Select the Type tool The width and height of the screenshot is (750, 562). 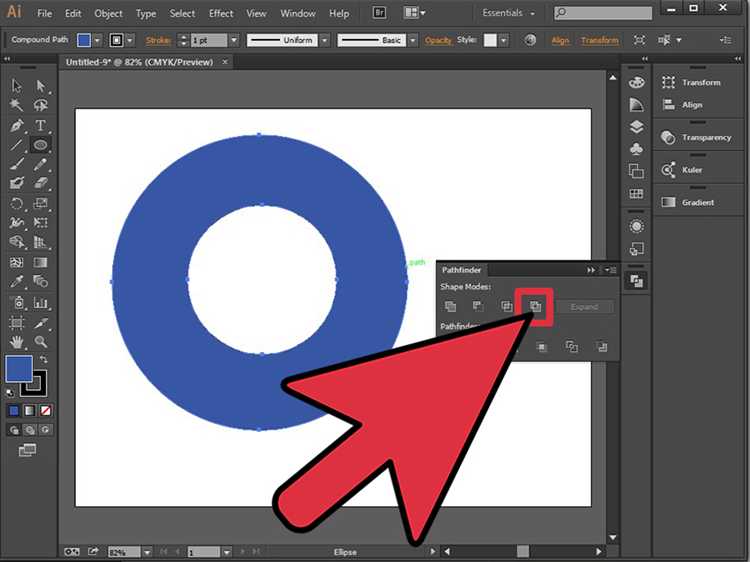41,125
